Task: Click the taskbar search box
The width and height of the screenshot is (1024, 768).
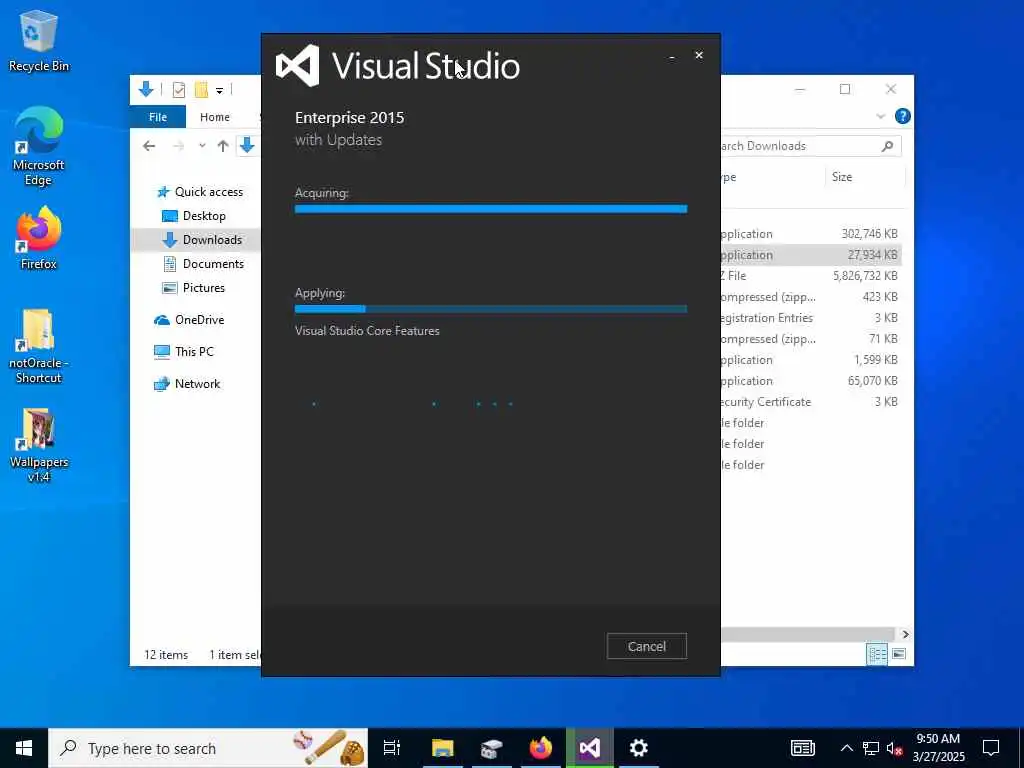Action: click(x=208, y=748)
